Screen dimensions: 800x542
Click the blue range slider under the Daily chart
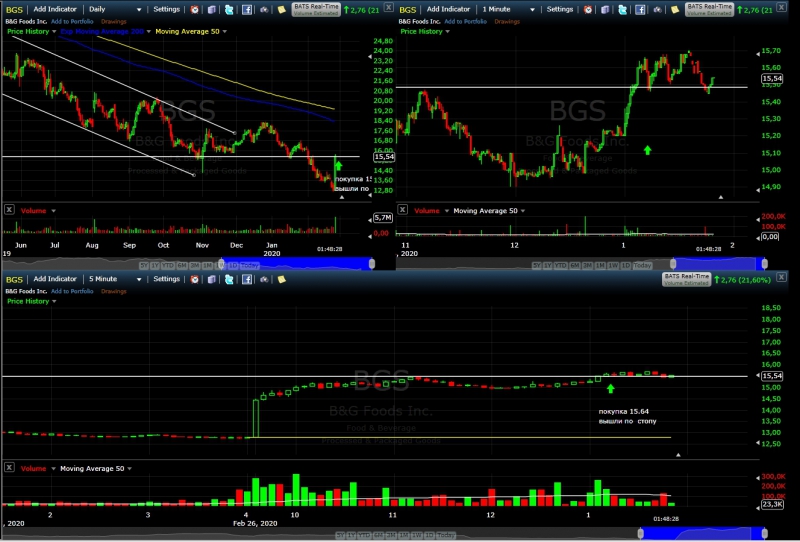pyautogui.click(x=296, y=263)
